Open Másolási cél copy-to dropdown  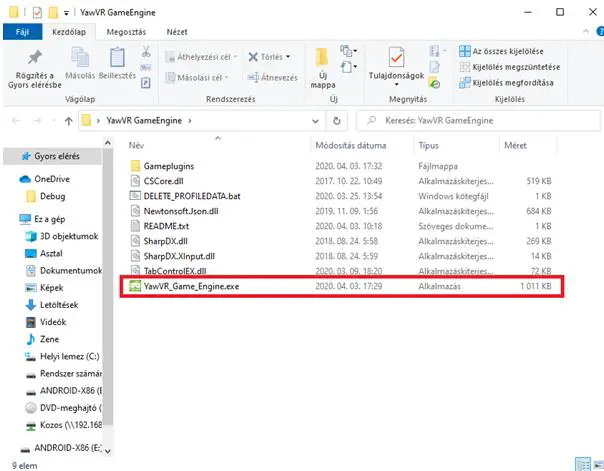point(197,78)
